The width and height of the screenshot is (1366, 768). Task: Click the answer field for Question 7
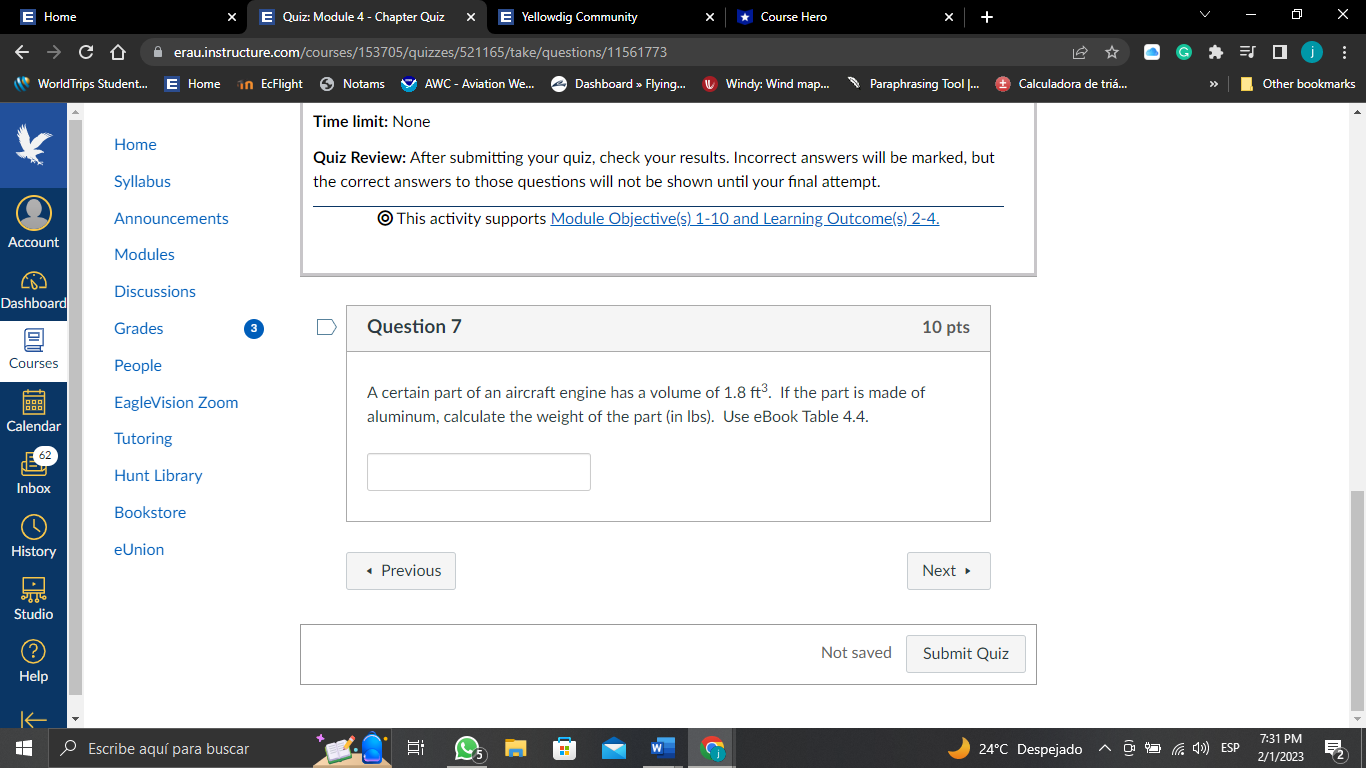pos(478,471)
